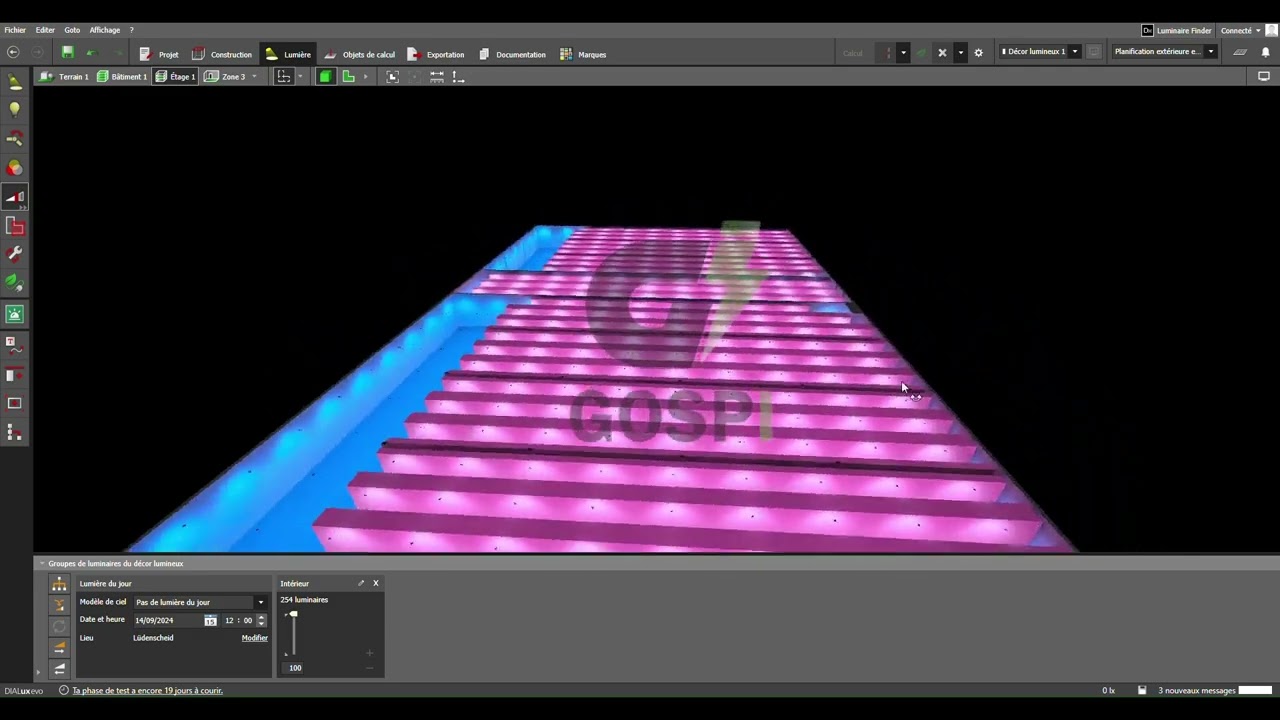Save the project with the green disk icon
The height and width of the screenshot is (720, 1280).
click(67, 53)
